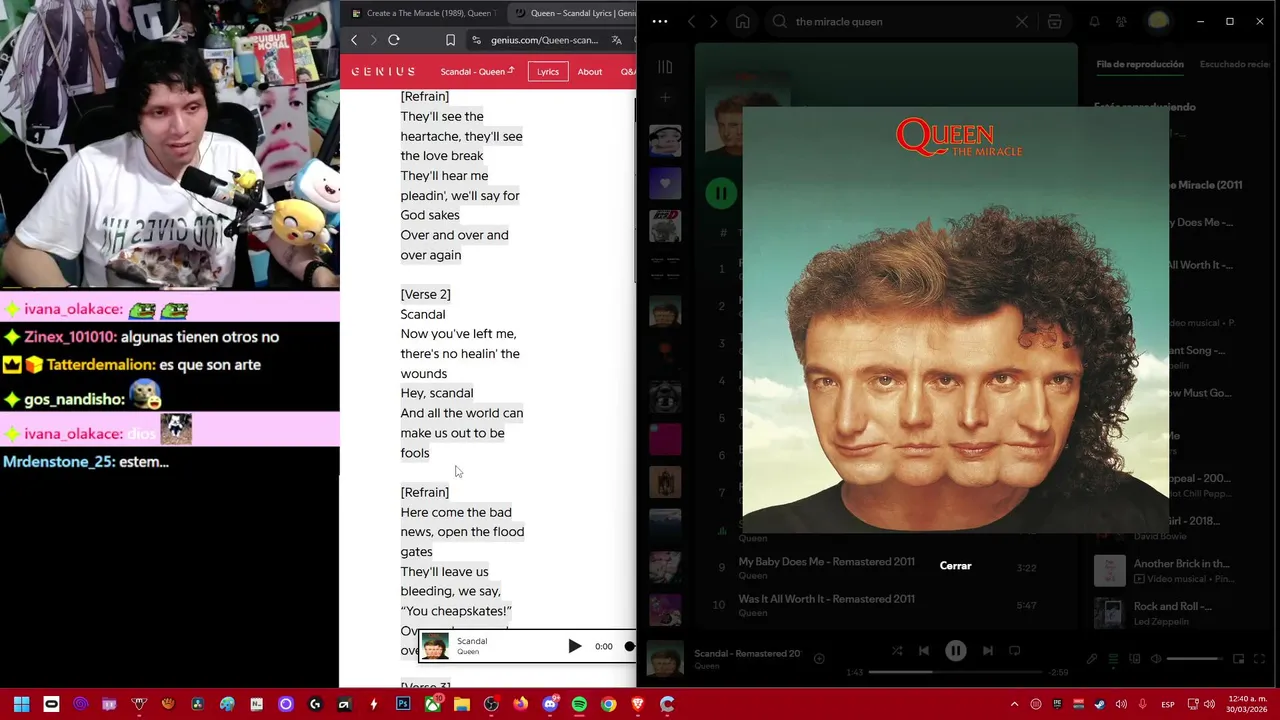This screenshot has height=720, width=1280.
Task: Clear the Spotify search text
Action: 1021,21
